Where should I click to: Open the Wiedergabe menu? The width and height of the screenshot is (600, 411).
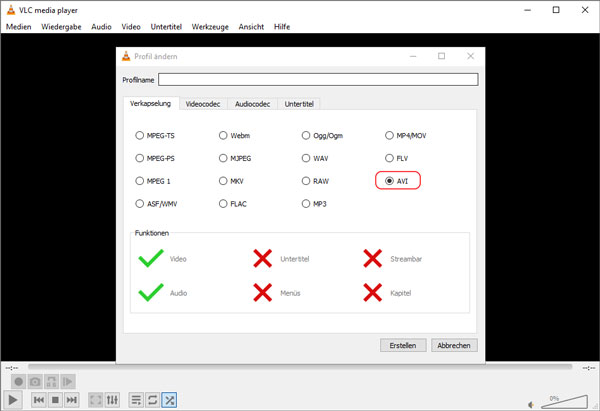pos(61,27)
